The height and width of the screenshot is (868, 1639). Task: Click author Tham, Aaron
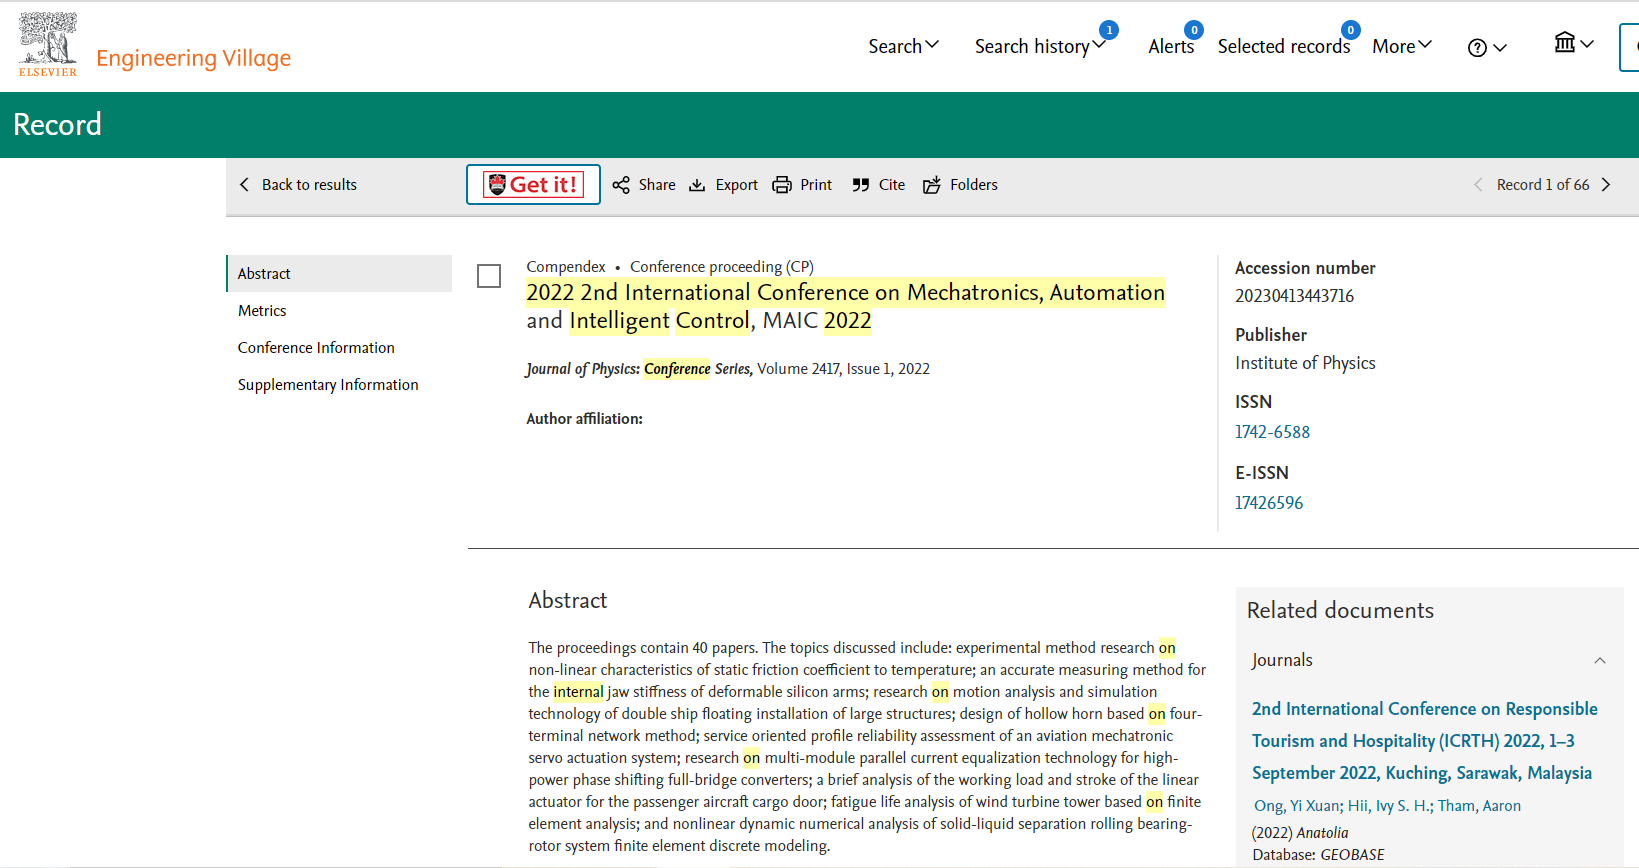pyautogui.click(x=1479, y=806)
